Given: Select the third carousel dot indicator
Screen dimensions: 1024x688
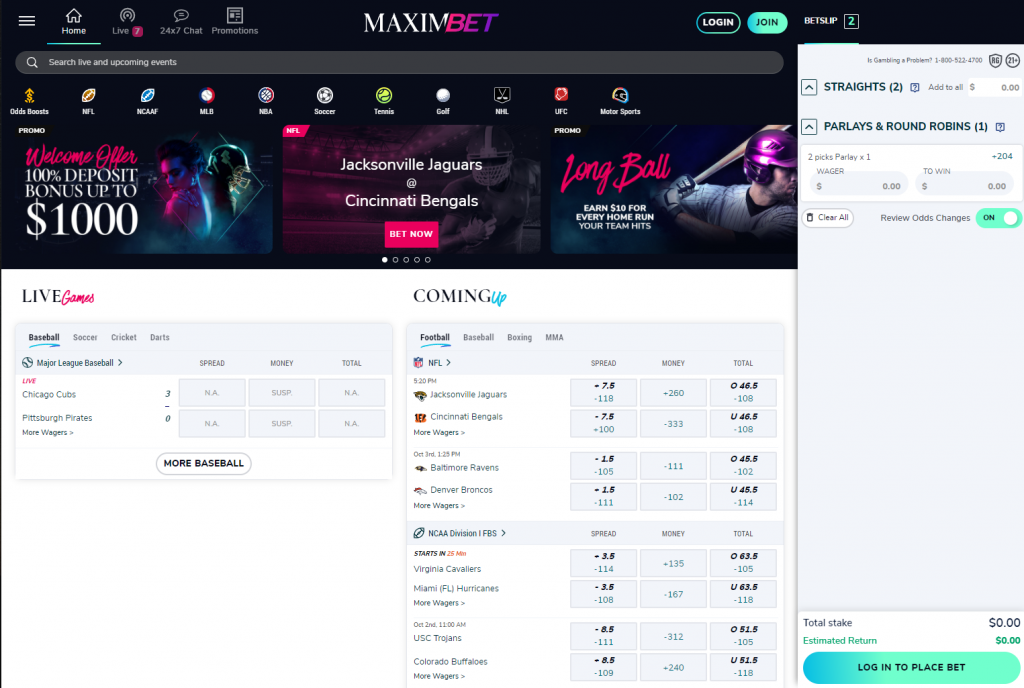Looking at the screenshot, I should 406,260.
